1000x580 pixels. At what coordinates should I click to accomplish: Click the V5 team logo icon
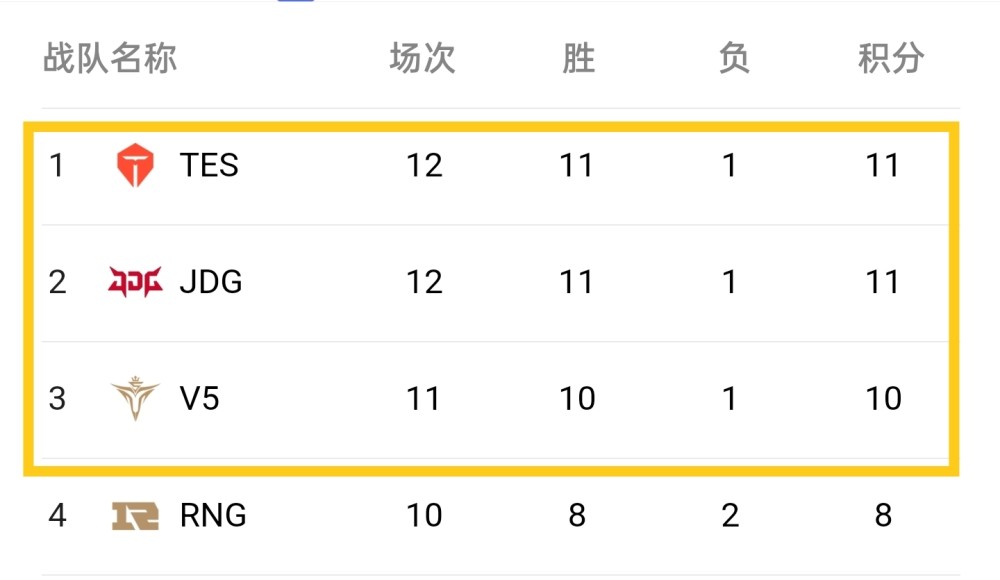135,399
